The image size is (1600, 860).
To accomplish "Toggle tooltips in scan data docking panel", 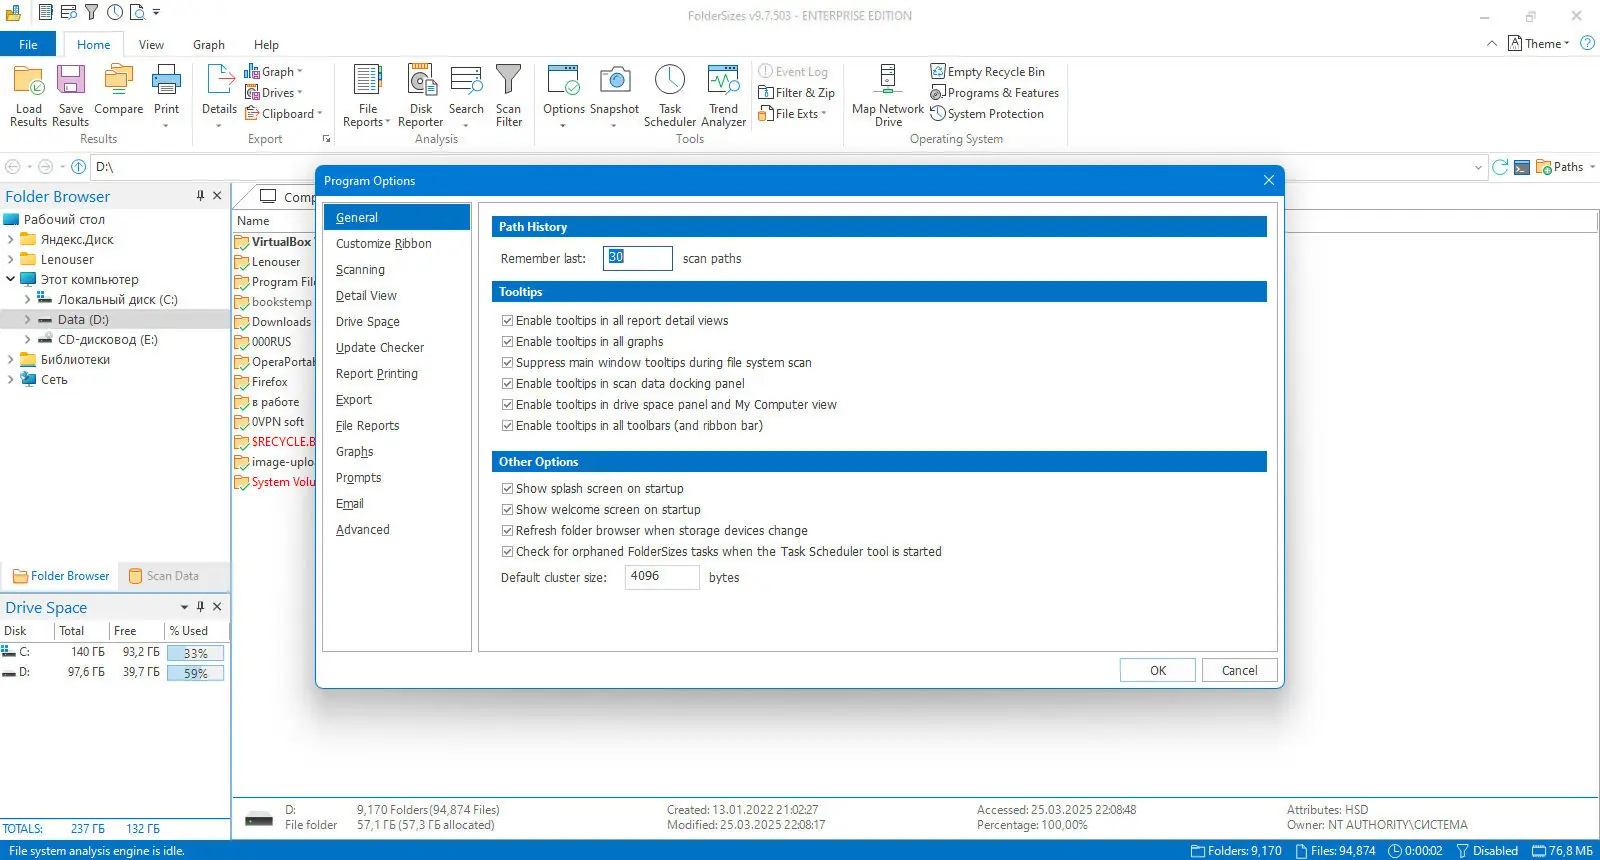I will [x=507, y=384].
